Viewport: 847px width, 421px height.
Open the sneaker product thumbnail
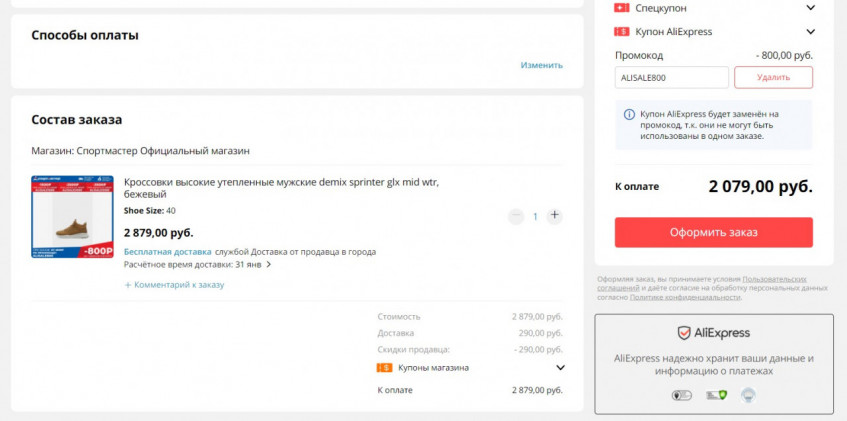[72, 217]
